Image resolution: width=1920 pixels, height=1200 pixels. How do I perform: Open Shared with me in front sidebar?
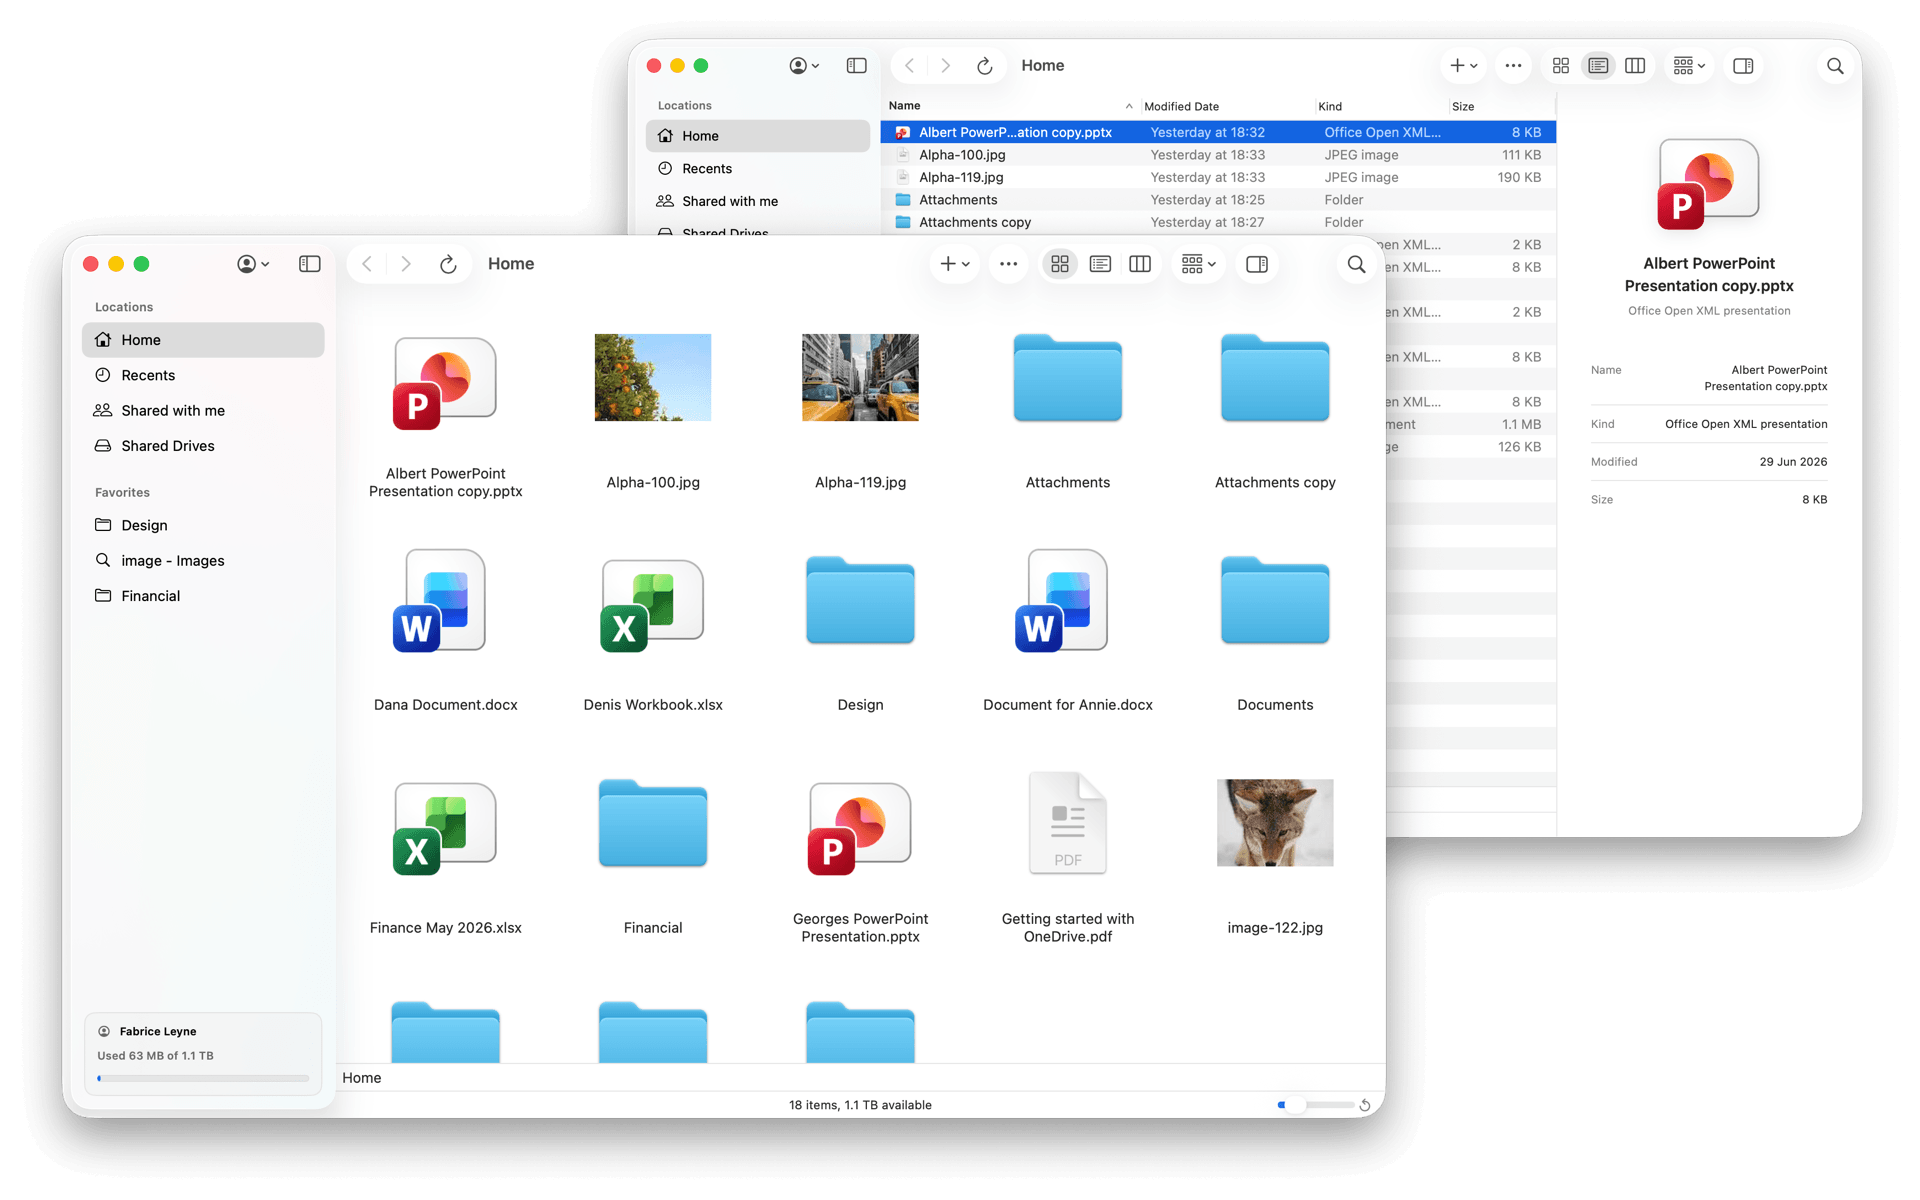(203, 410)
